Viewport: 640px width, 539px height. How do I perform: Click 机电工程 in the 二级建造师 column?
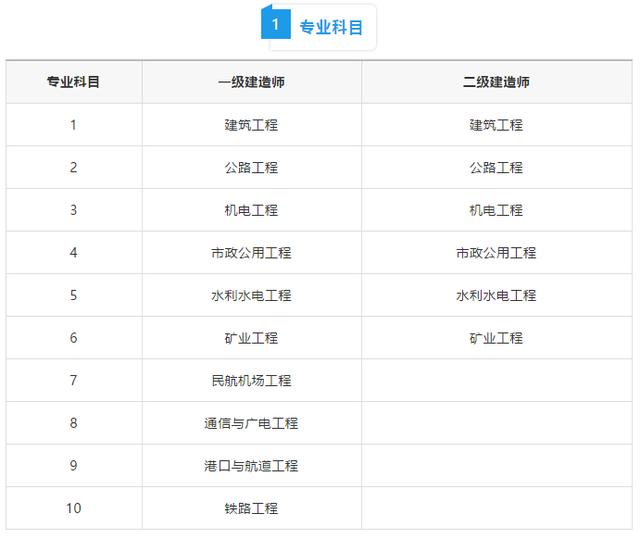pyautogui.click(x=496, y=210)
